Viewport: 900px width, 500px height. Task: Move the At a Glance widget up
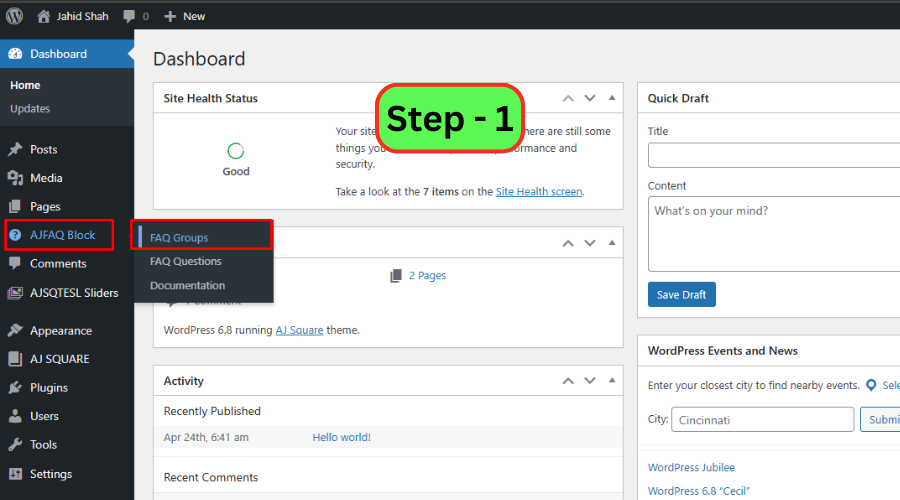coord(568,243)
